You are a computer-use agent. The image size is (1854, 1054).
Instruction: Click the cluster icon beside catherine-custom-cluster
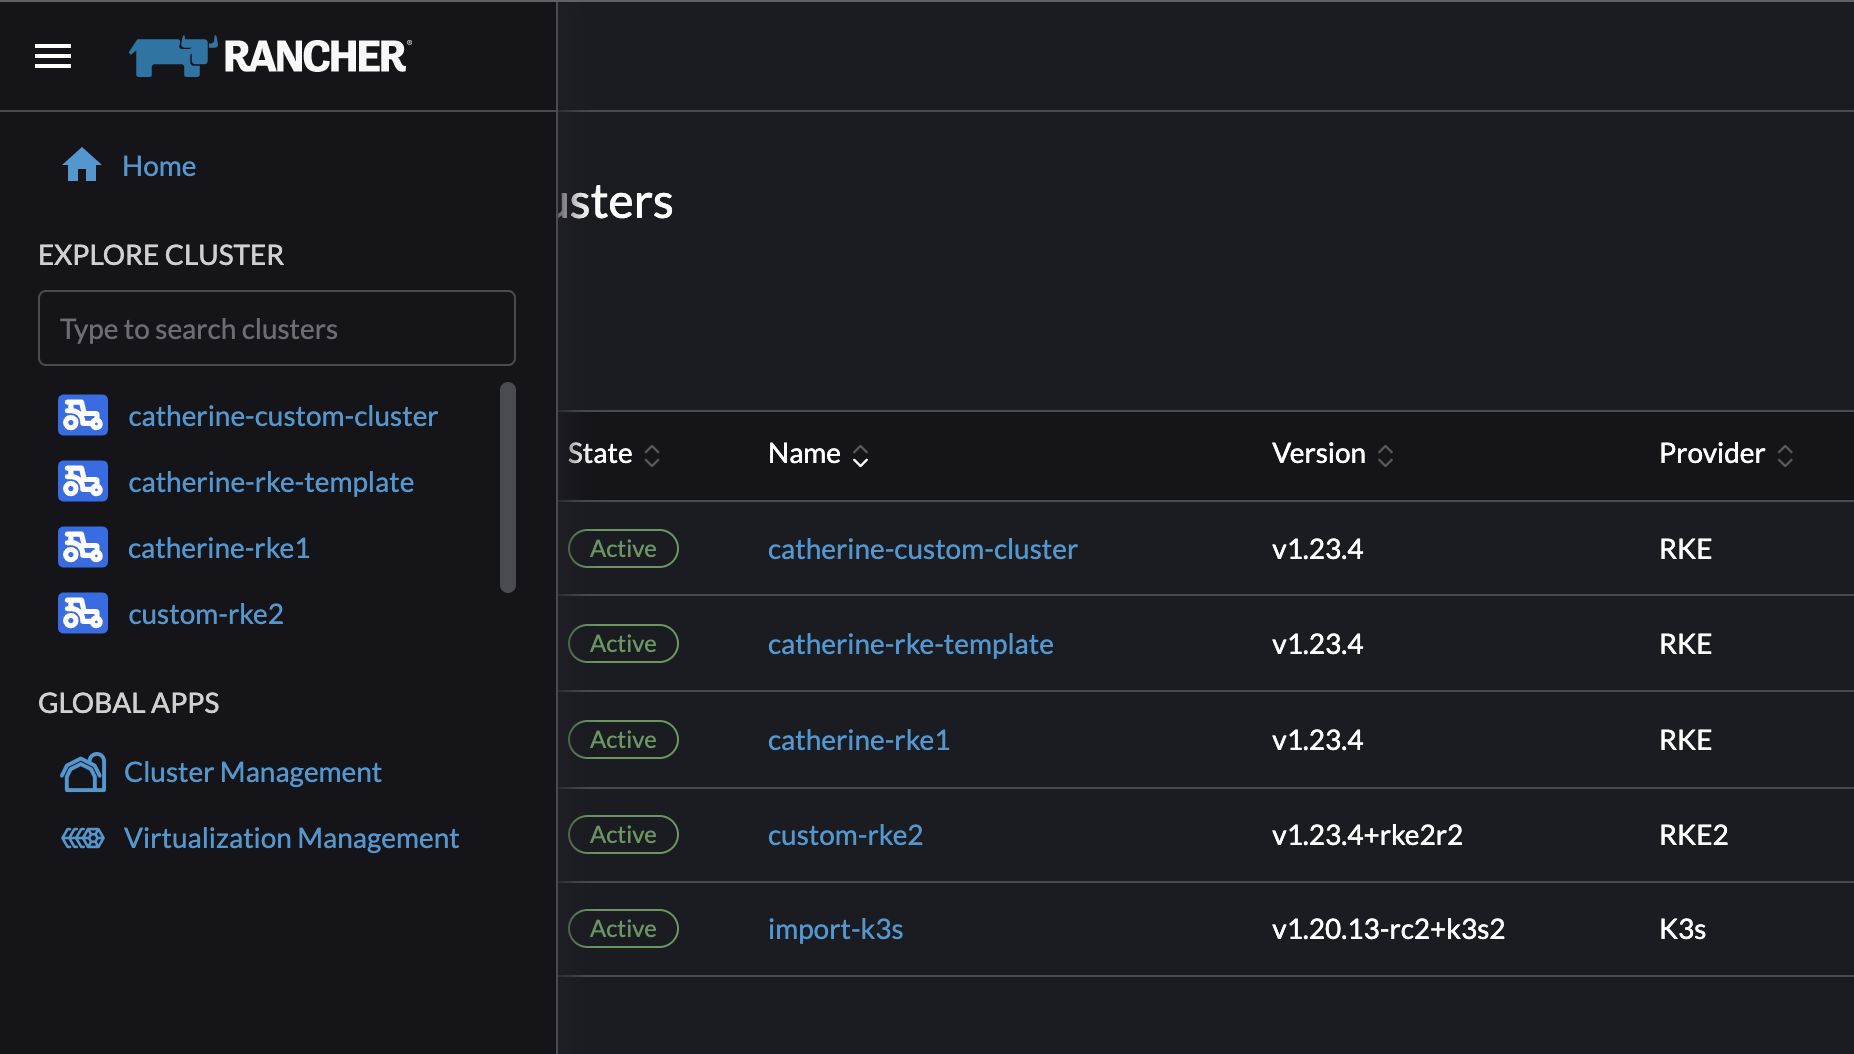pyautogui.click(x=83, y=415)
